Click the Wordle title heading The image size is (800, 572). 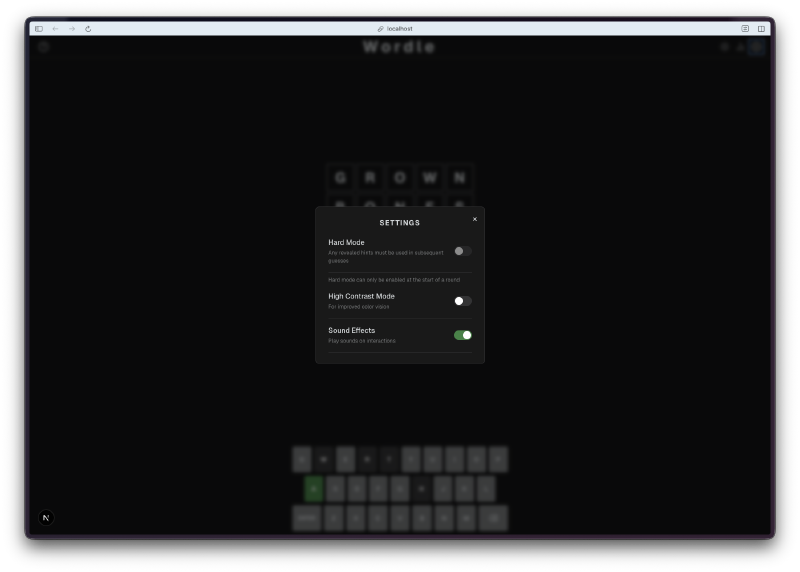[x=399, y=47]
